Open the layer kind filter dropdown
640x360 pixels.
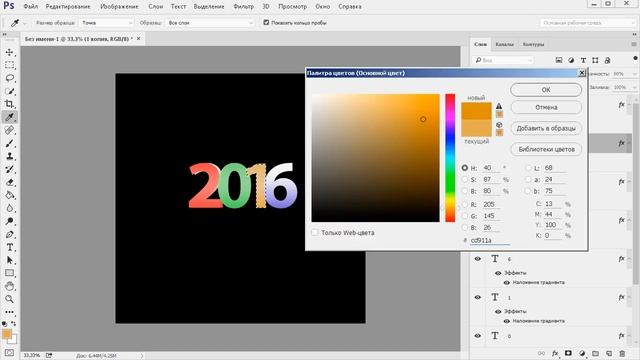point(504,60)
